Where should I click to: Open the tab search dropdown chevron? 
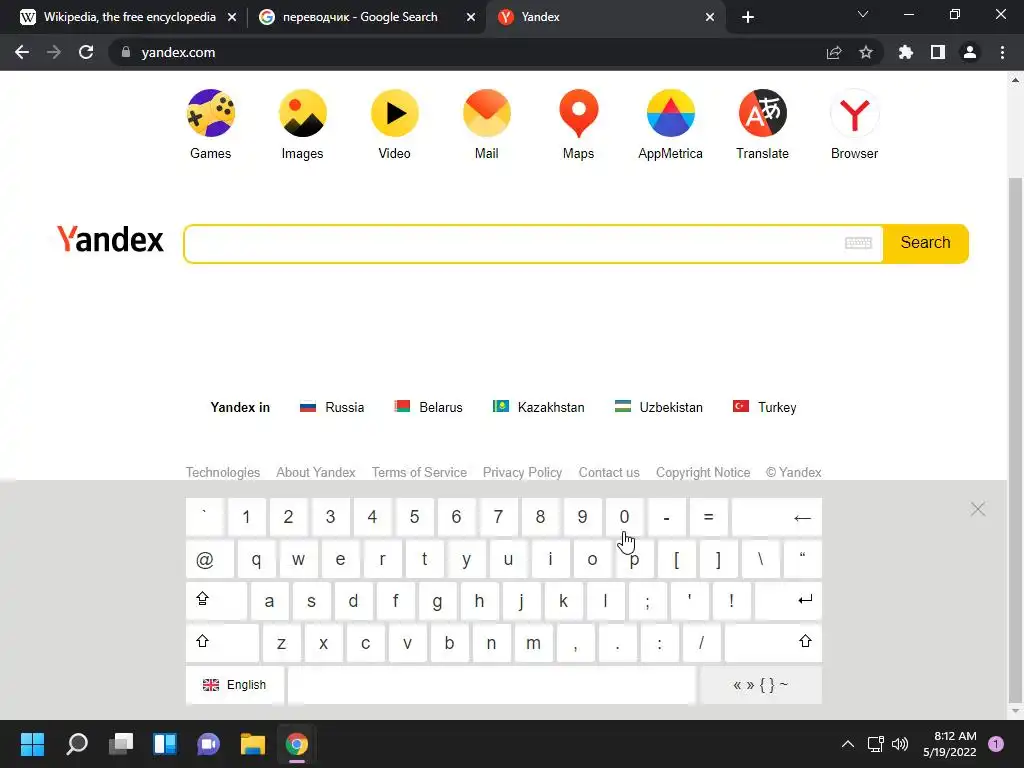[x=863, y=14]
